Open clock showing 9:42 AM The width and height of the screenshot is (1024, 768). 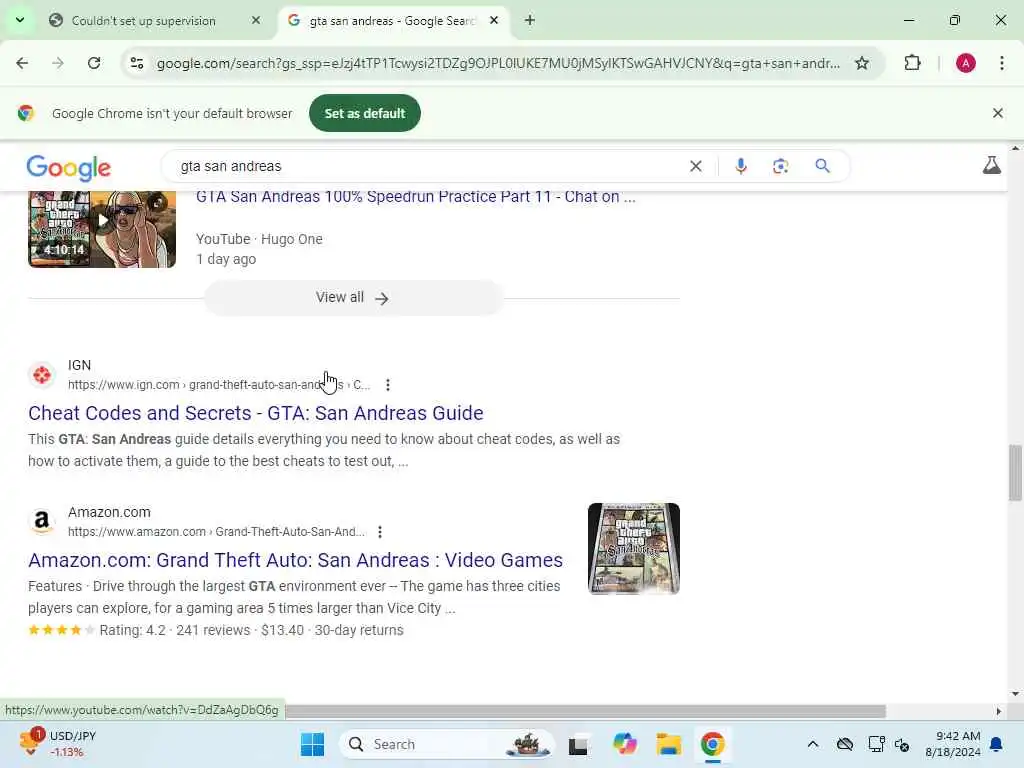point(953,744)
